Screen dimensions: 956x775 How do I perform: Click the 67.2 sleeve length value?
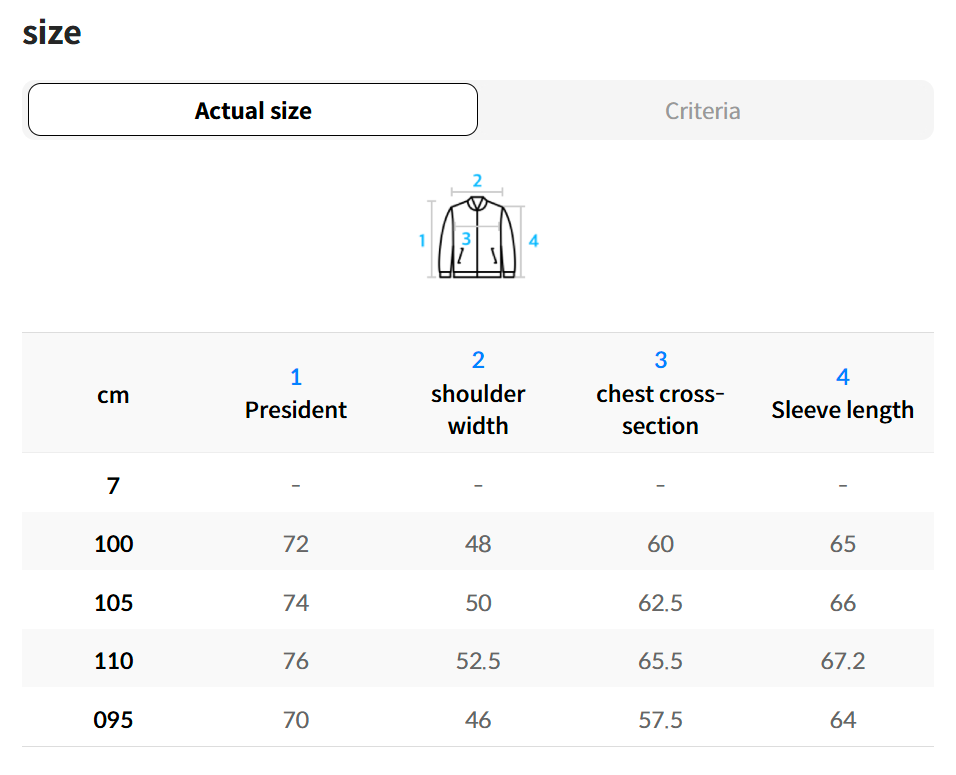(x=843, y=661)
